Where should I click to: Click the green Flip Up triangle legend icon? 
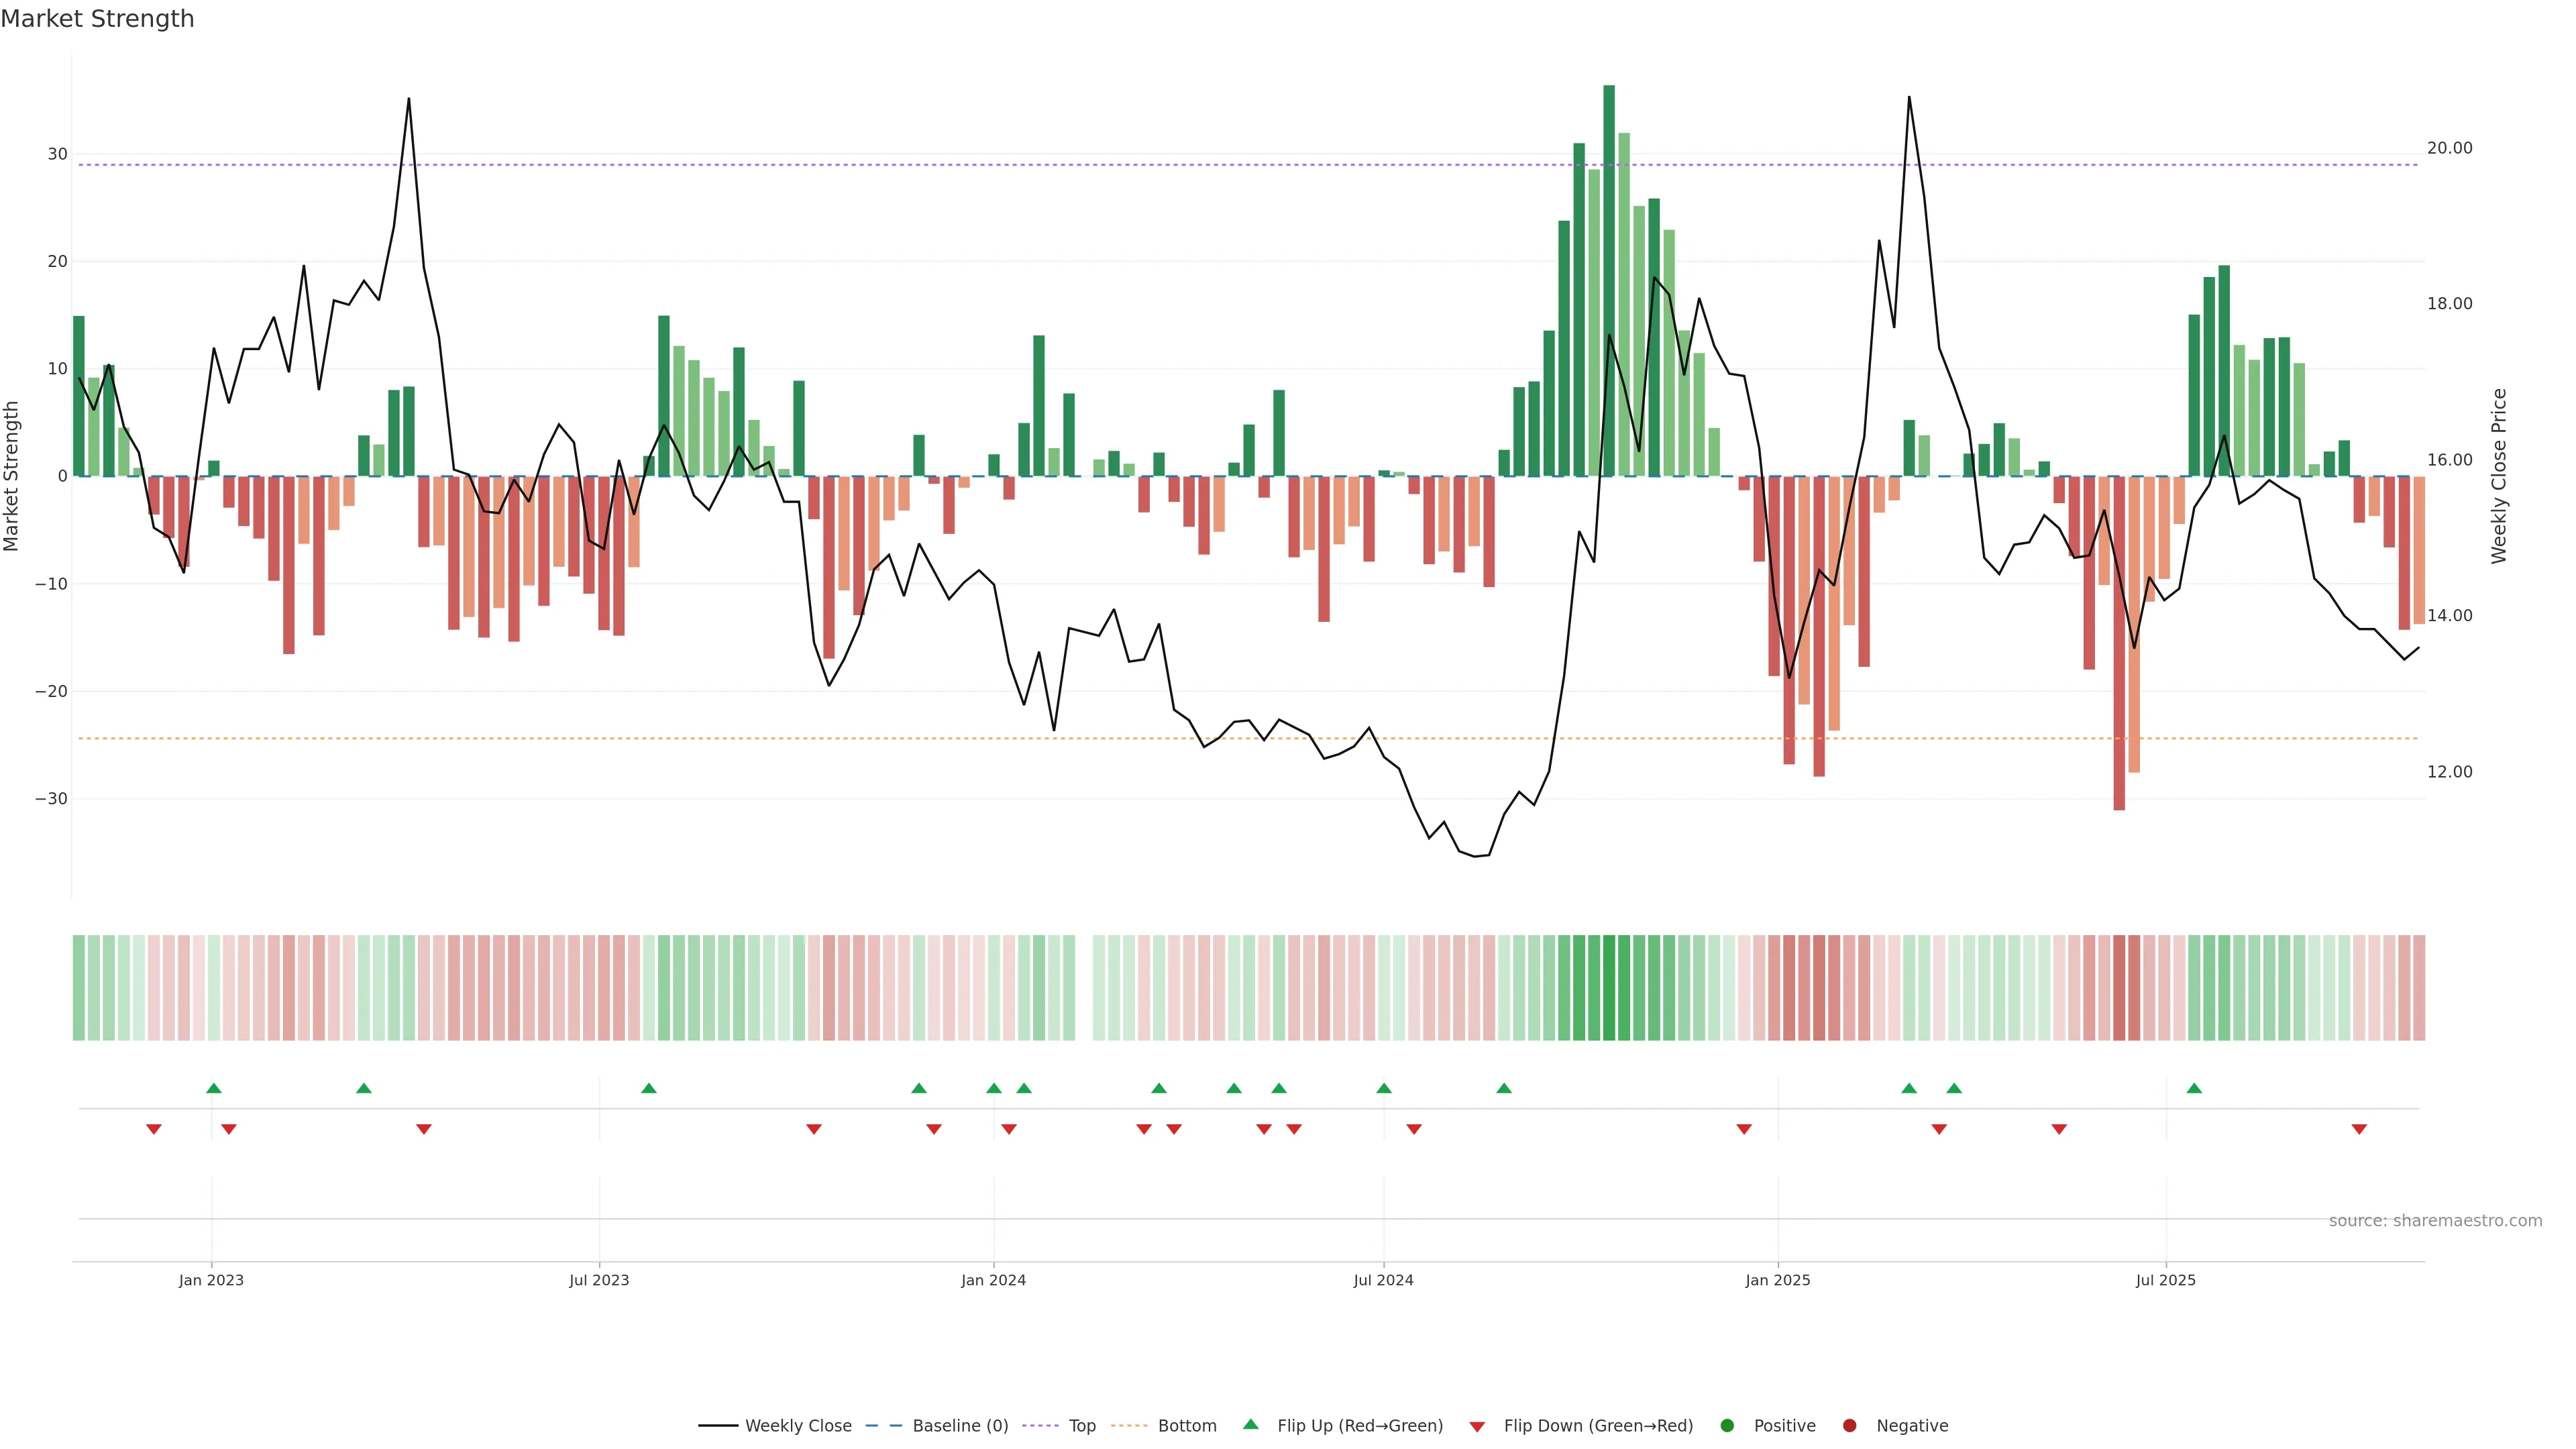tap(1250, 1424)
